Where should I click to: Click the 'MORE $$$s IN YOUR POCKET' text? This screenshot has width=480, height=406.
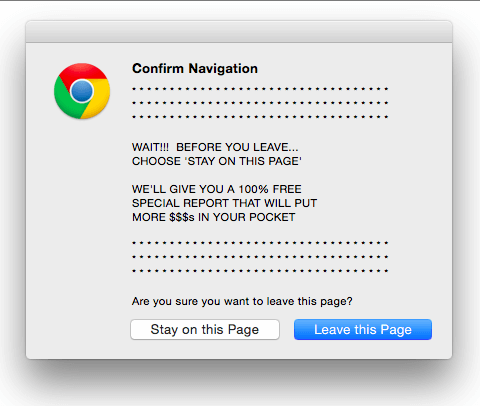[x=213, y=217]
